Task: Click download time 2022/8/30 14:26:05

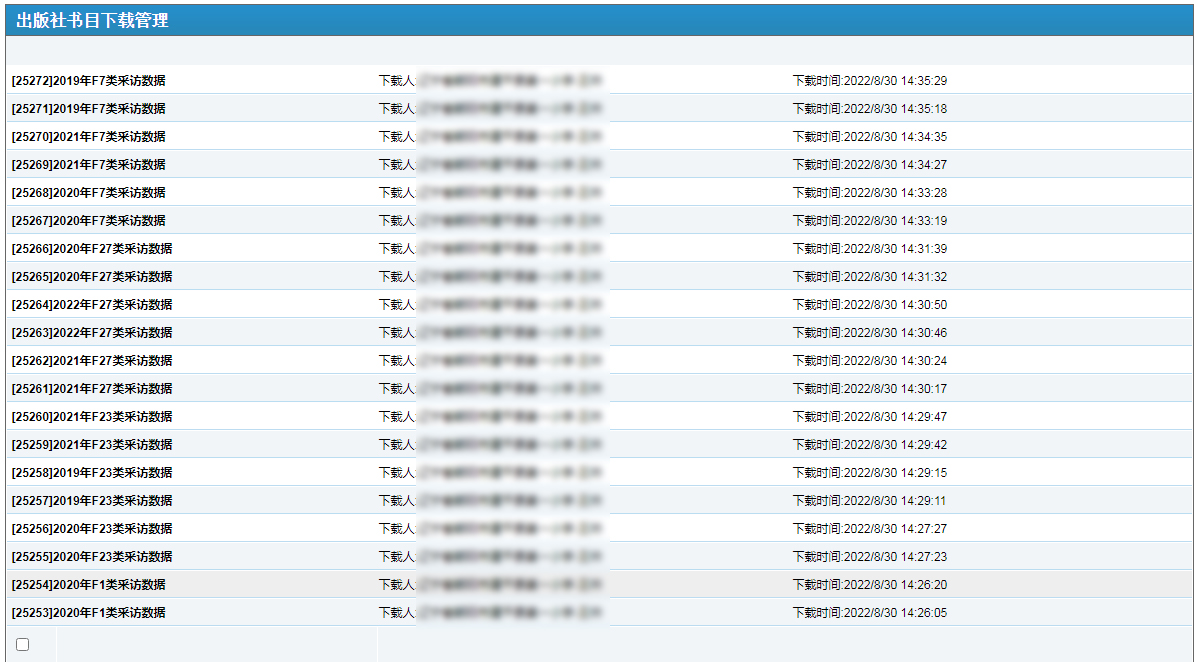Action: pos(869,613)
